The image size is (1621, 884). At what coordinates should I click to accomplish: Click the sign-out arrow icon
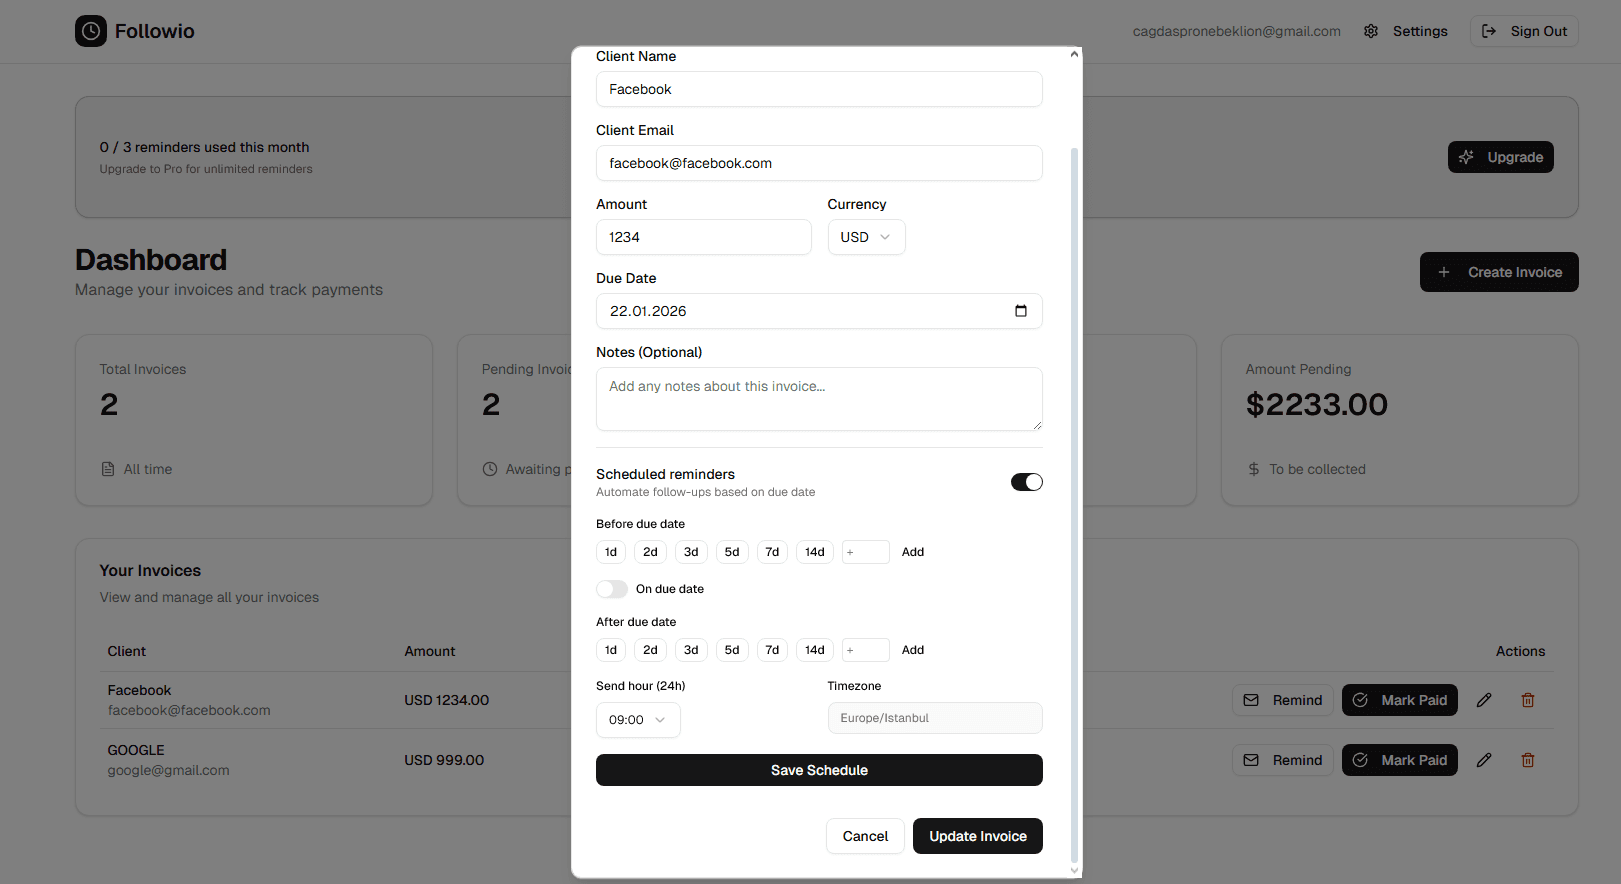click(x=1489, y=31)
